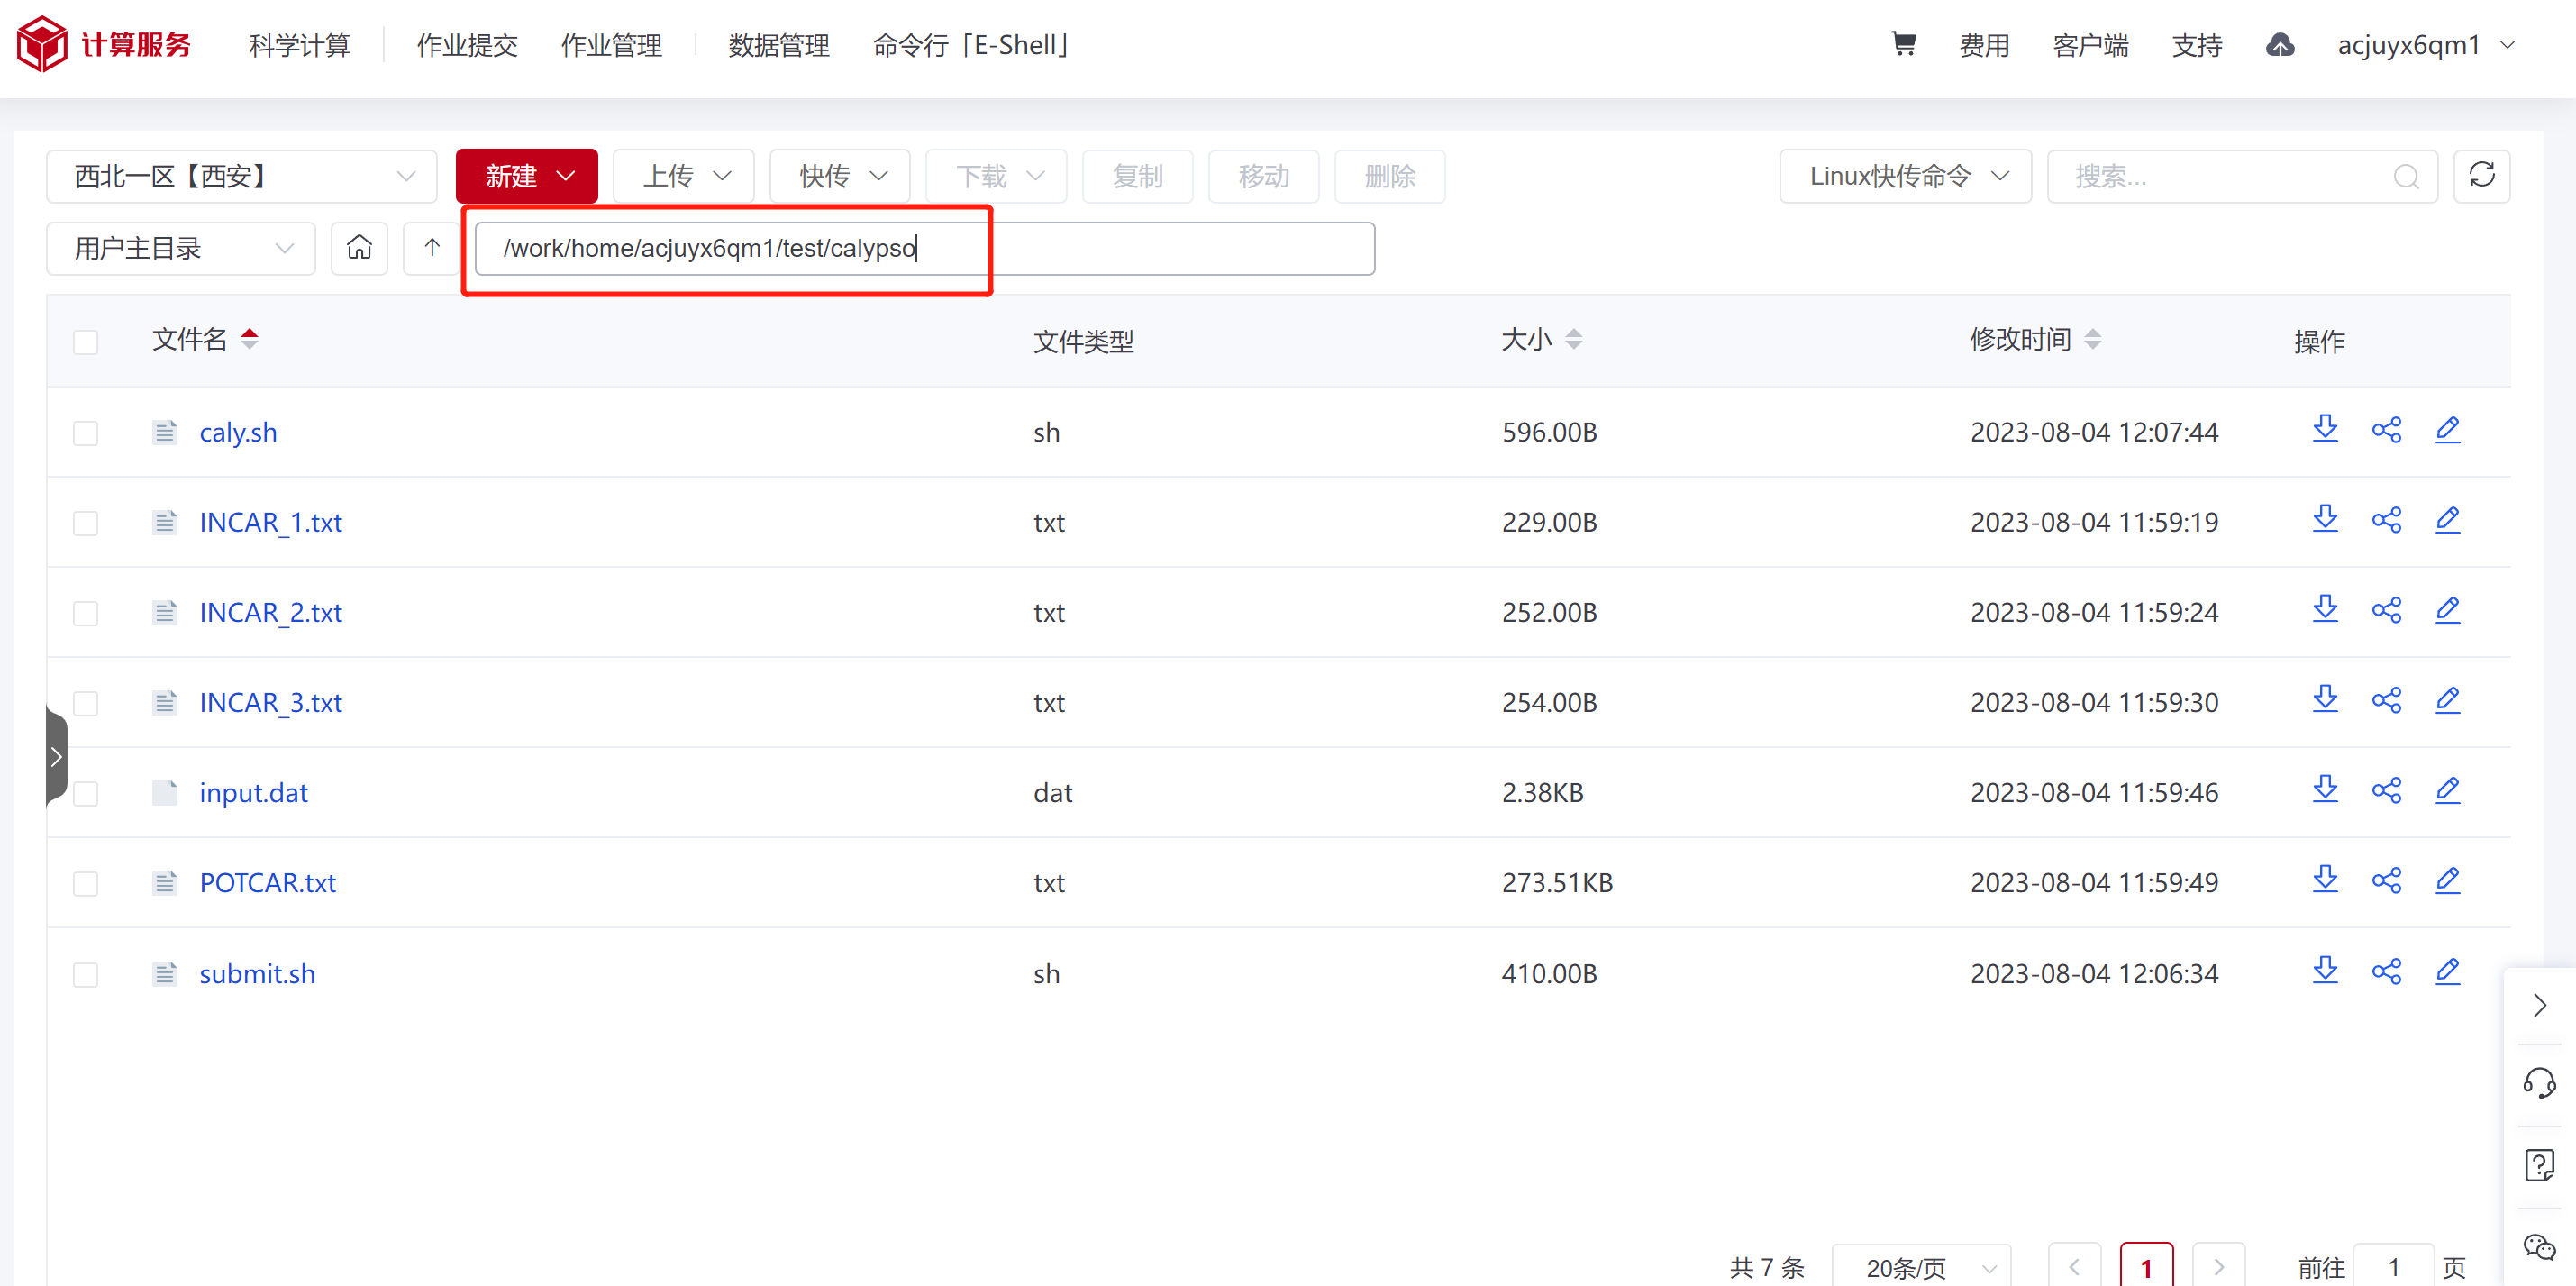
Task: Expand the 新建 dropdown button
Action: (x=526, y=176)
